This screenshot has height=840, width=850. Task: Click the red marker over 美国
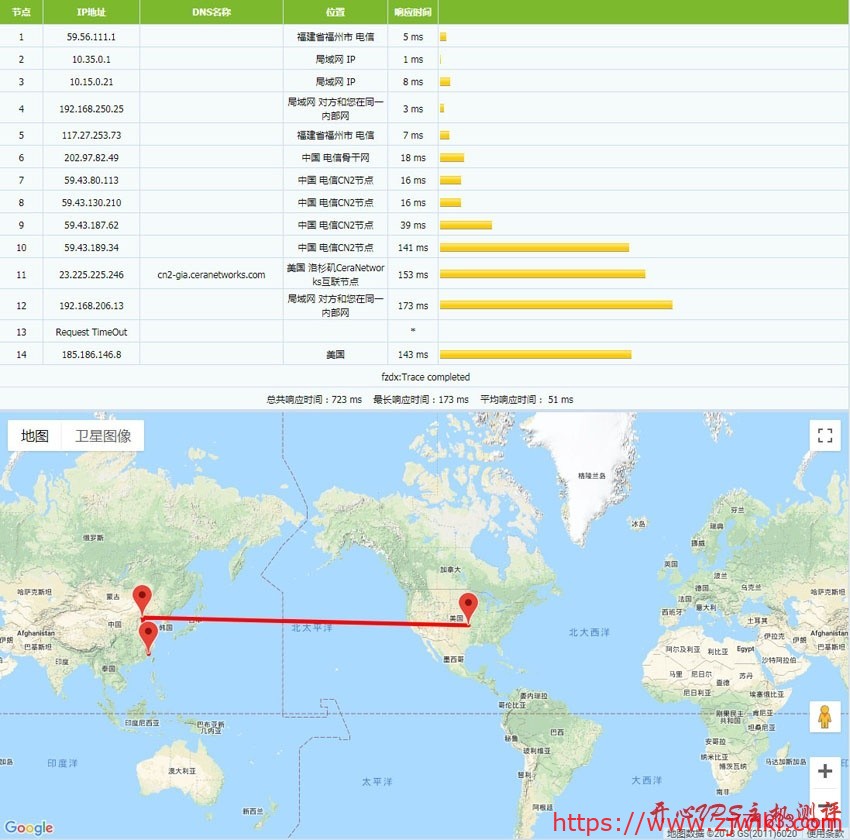(x=469, y=604)
